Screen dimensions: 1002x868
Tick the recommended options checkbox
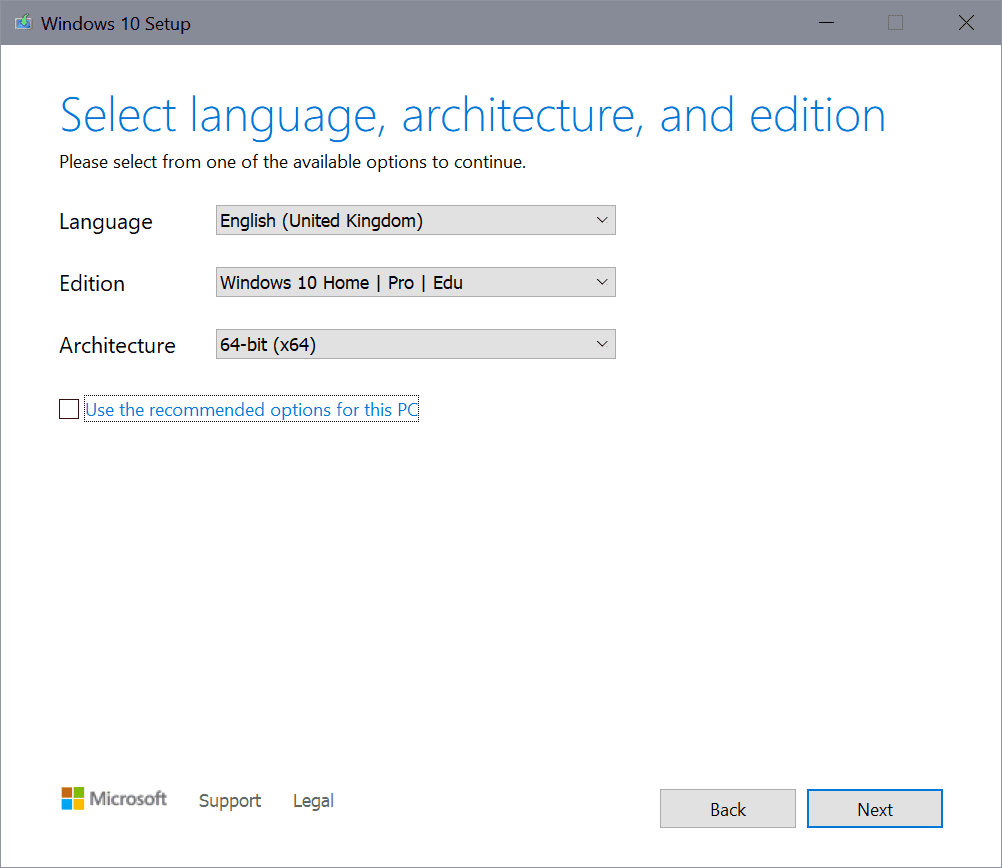click(69, 409)
